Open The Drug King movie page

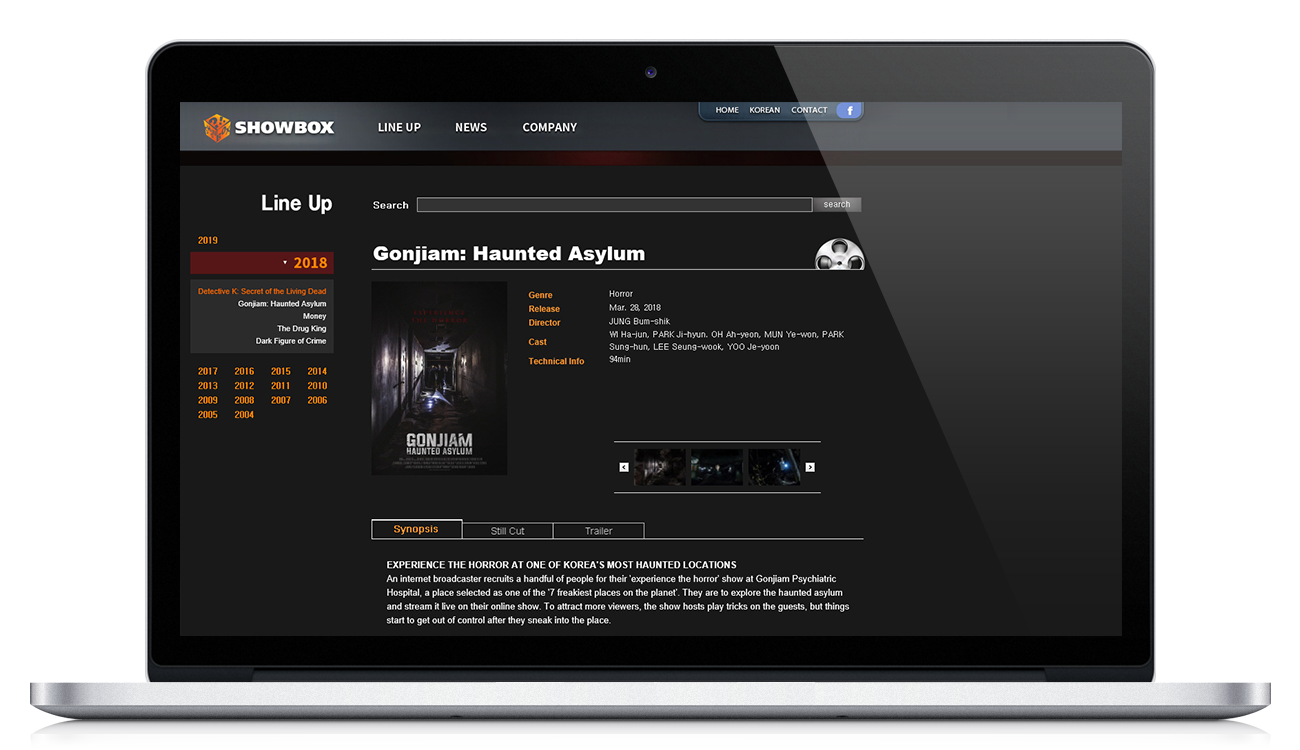click(302, 329)
